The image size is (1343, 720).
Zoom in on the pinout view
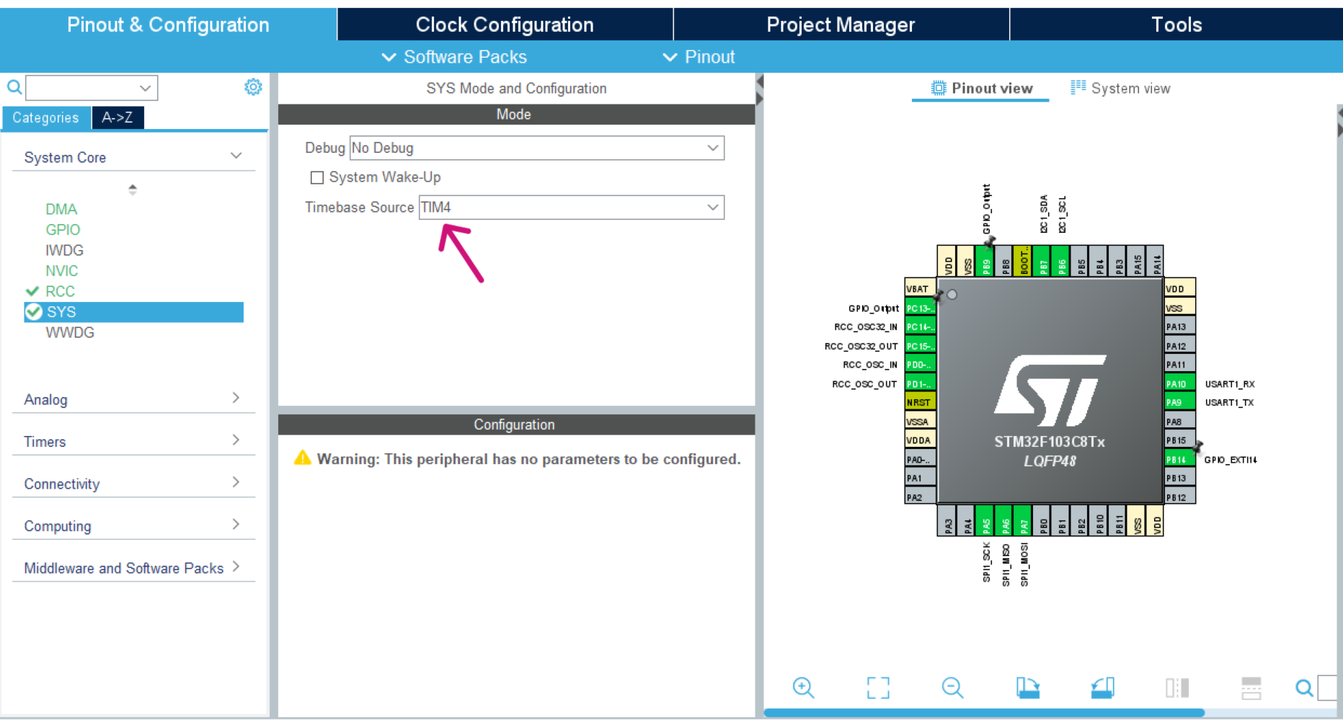tap(803, 687)
